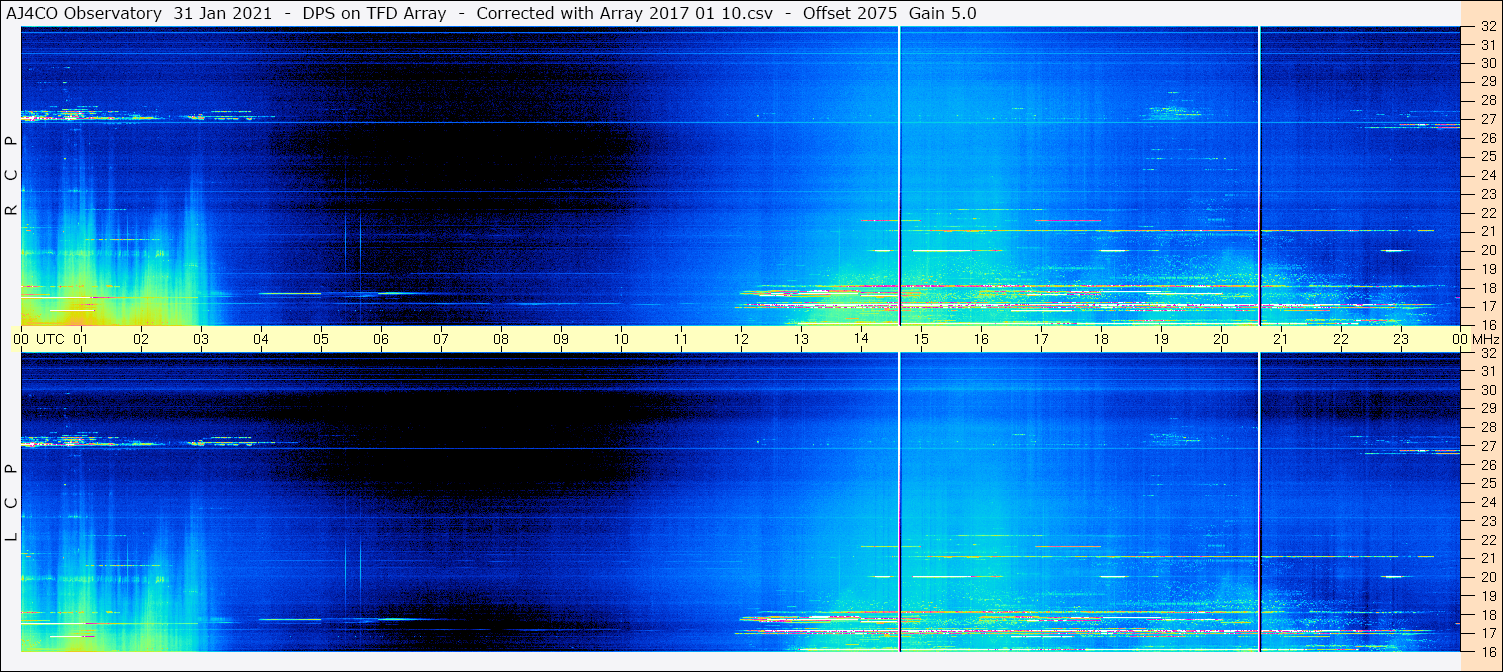1503x672 pixels.
Task: Click the "16" MHz tick in RCP panel
Action: pyautogui.click(x=1487, y=324)
